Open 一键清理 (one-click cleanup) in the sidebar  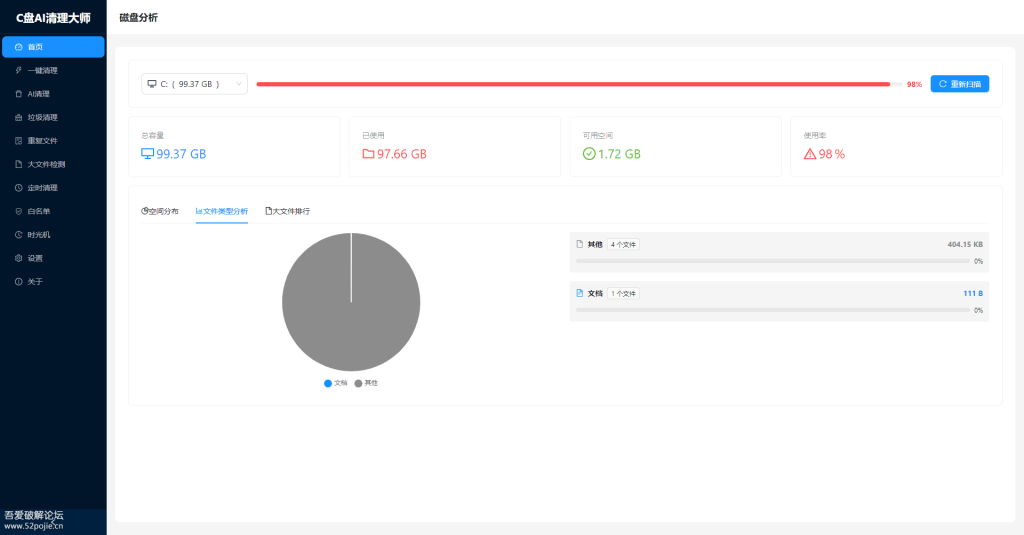(42, 70)
